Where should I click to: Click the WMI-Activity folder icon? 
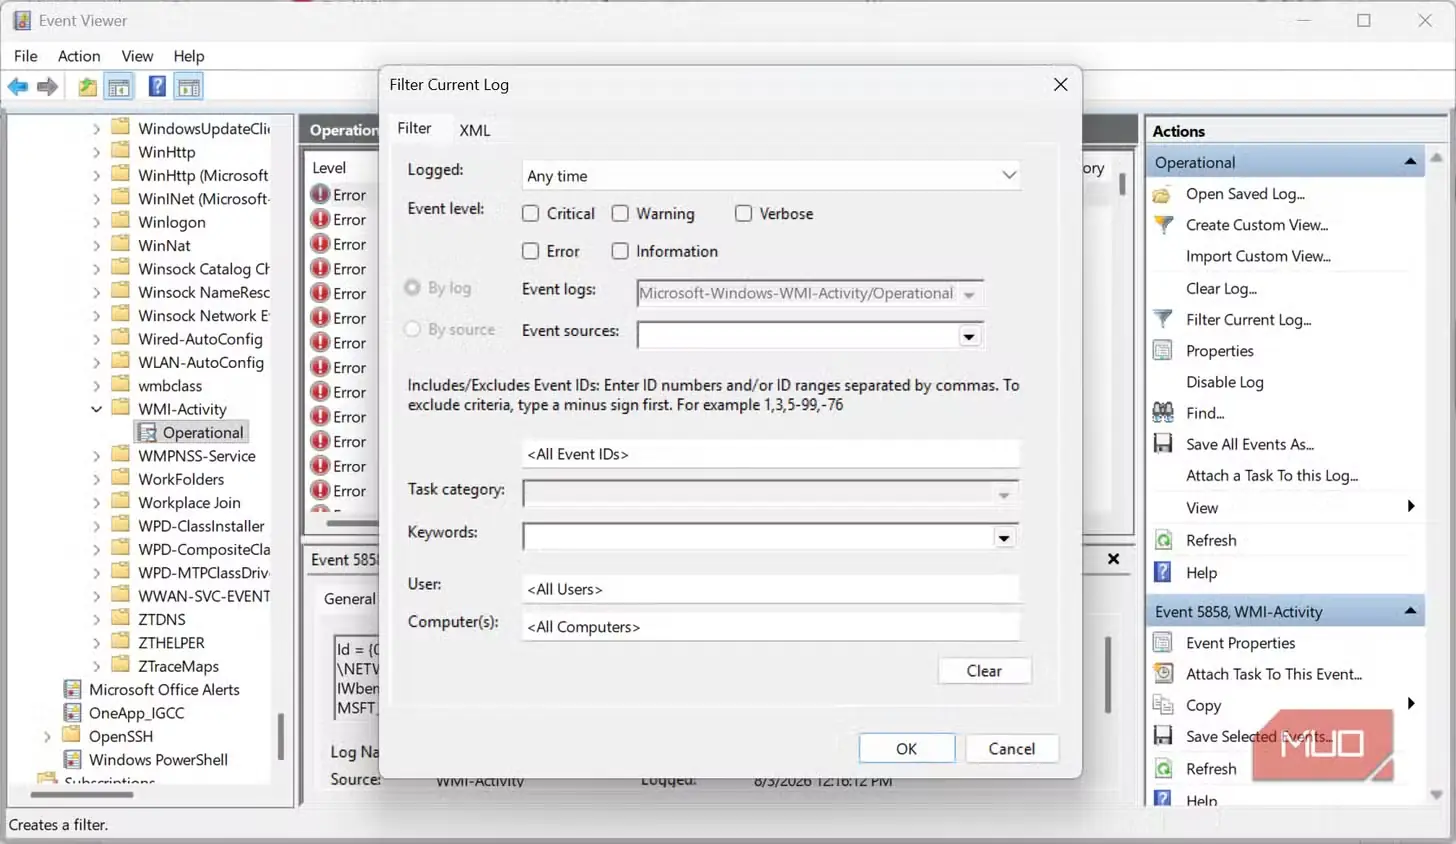121,408
